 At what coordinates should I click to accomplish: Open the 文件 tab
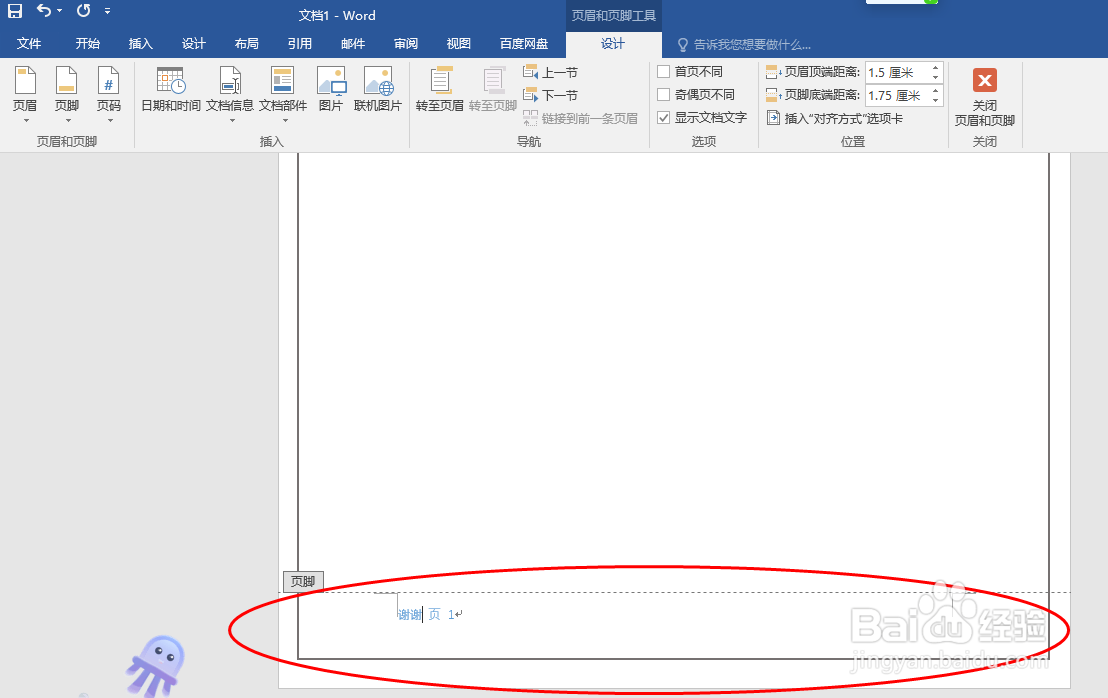click(28, 44)
